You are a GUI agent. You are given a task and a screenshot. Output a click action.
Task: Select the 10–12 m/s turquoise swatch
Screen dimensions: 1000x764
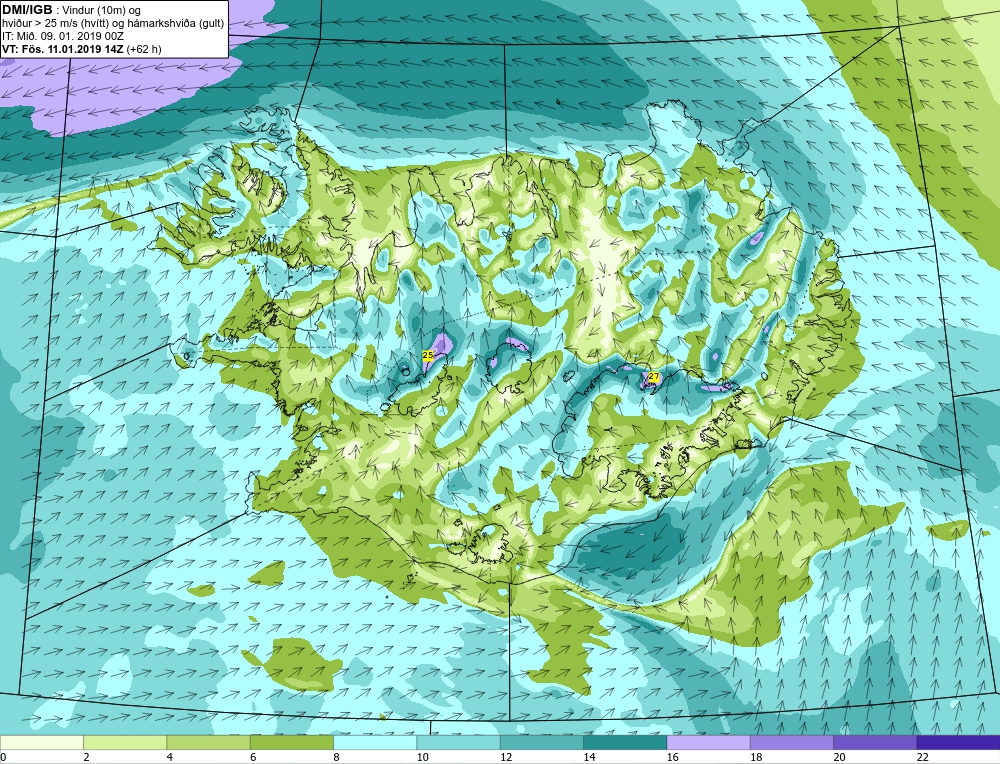(x=459, y=742)
